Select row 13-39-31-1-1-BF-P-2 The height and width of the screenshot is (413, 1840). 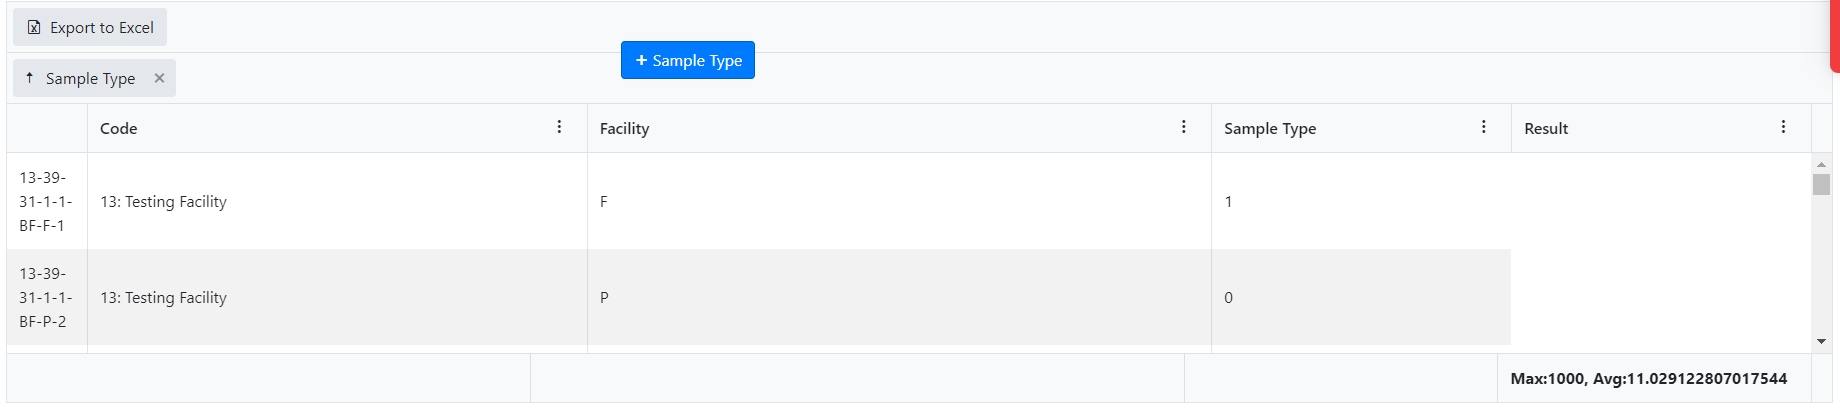pyautogui.click(x=43, y=297)
